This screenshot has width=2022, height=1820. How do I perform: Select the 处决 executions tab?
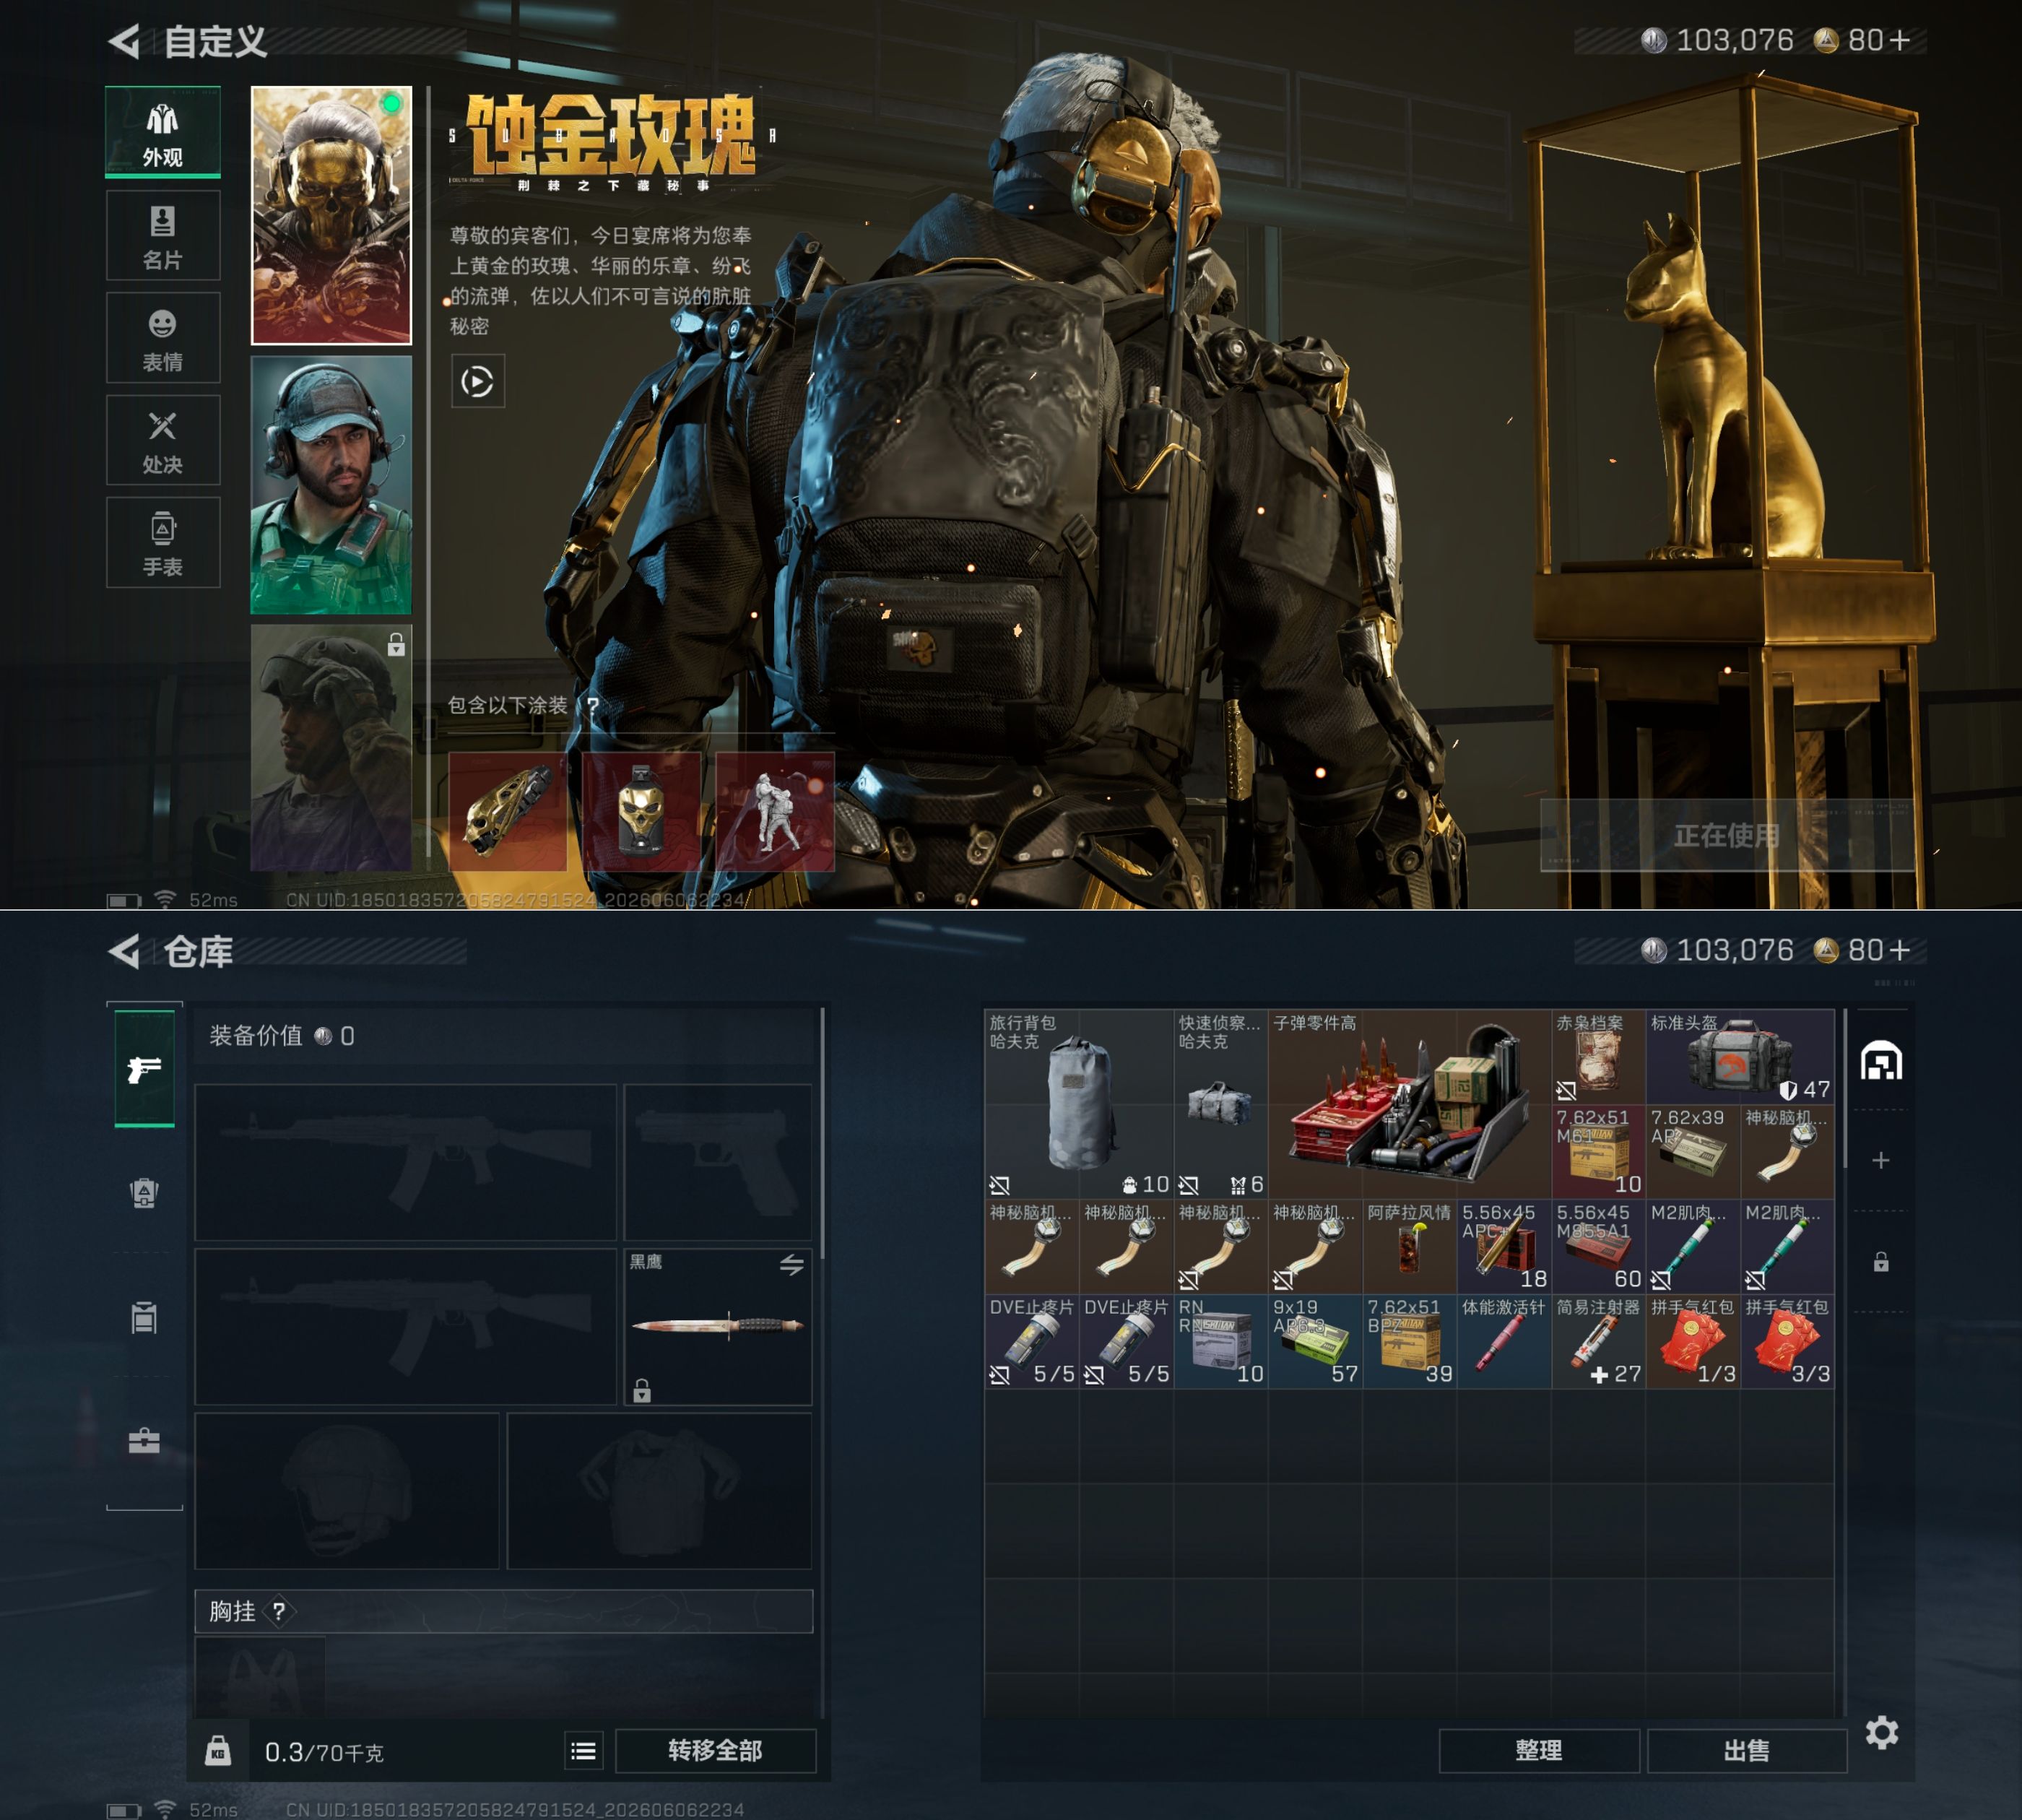tap(163, 440)
